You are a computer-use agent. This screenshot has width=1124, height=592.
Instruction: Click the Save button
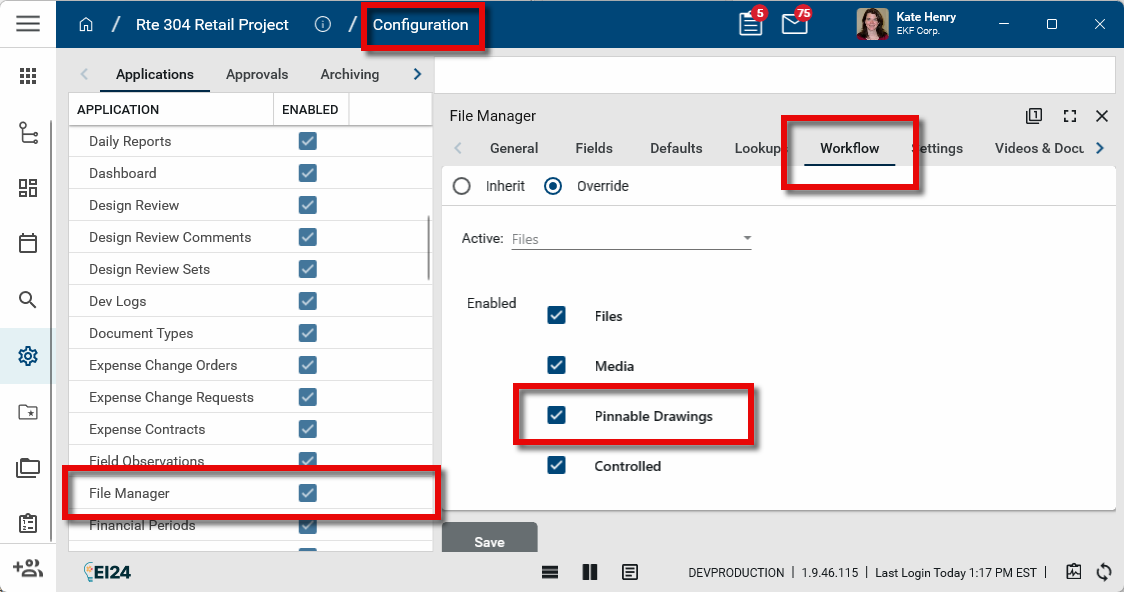(489, 541)
